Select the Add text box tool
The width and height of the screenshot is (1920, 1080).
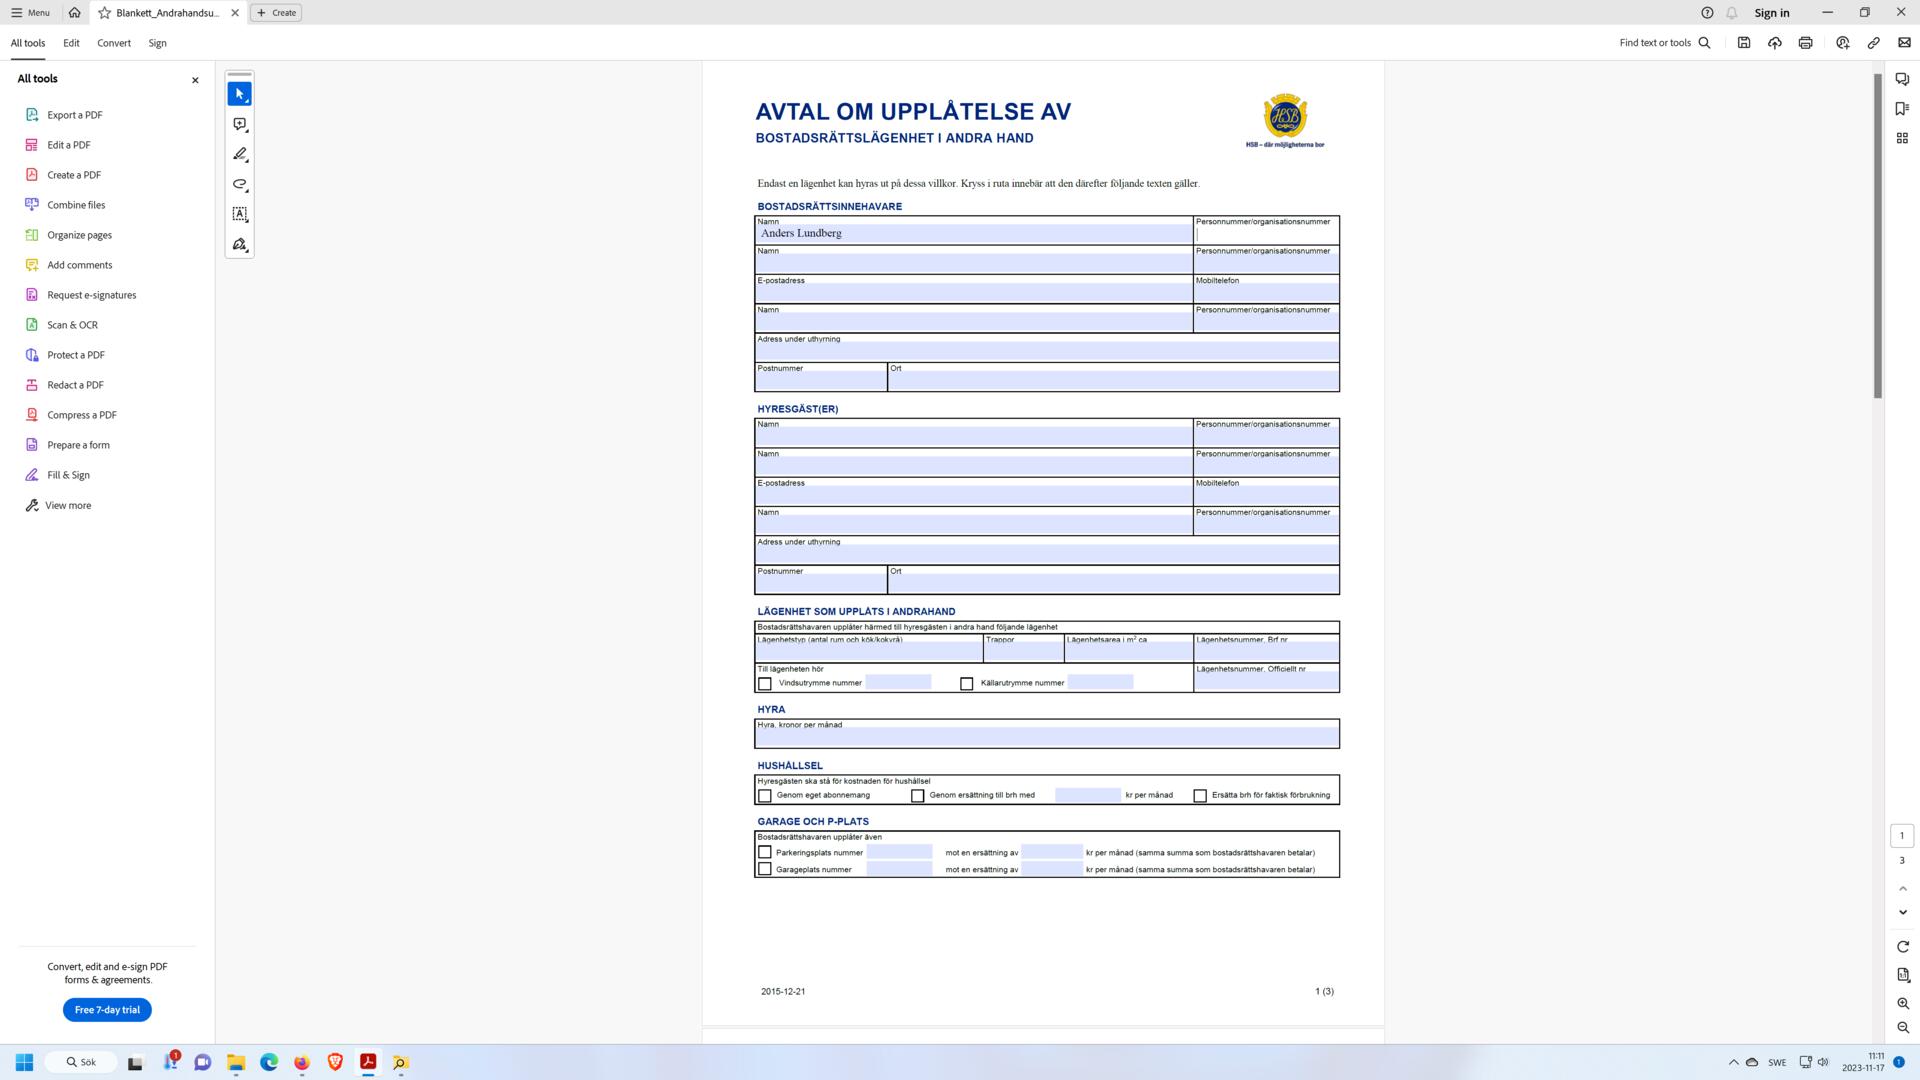click(239, 214)
